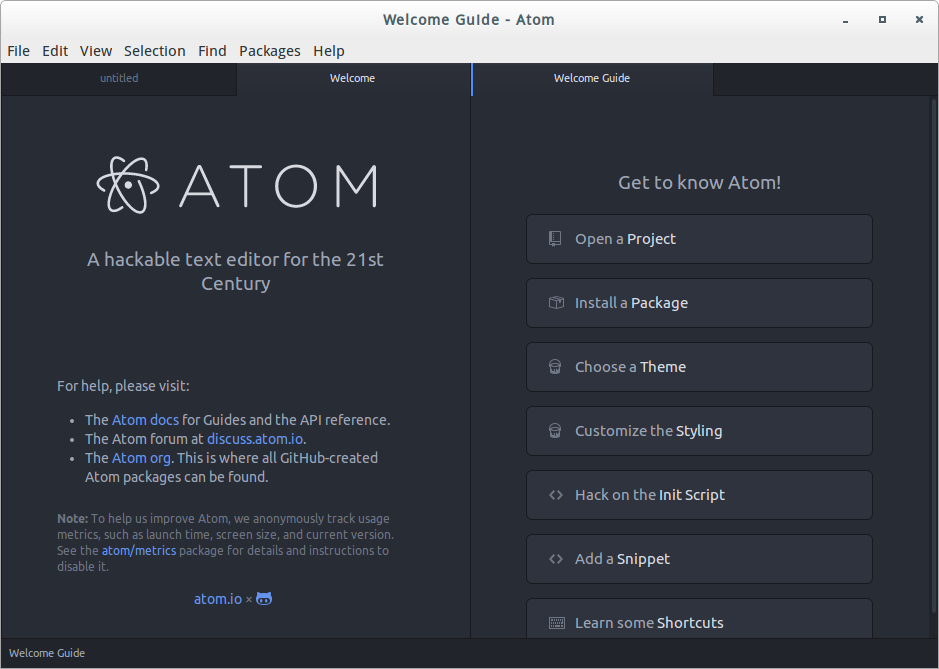
Task: Click the paint bucket icon beside Choose a Theme
Action: (x=555, y=367)
